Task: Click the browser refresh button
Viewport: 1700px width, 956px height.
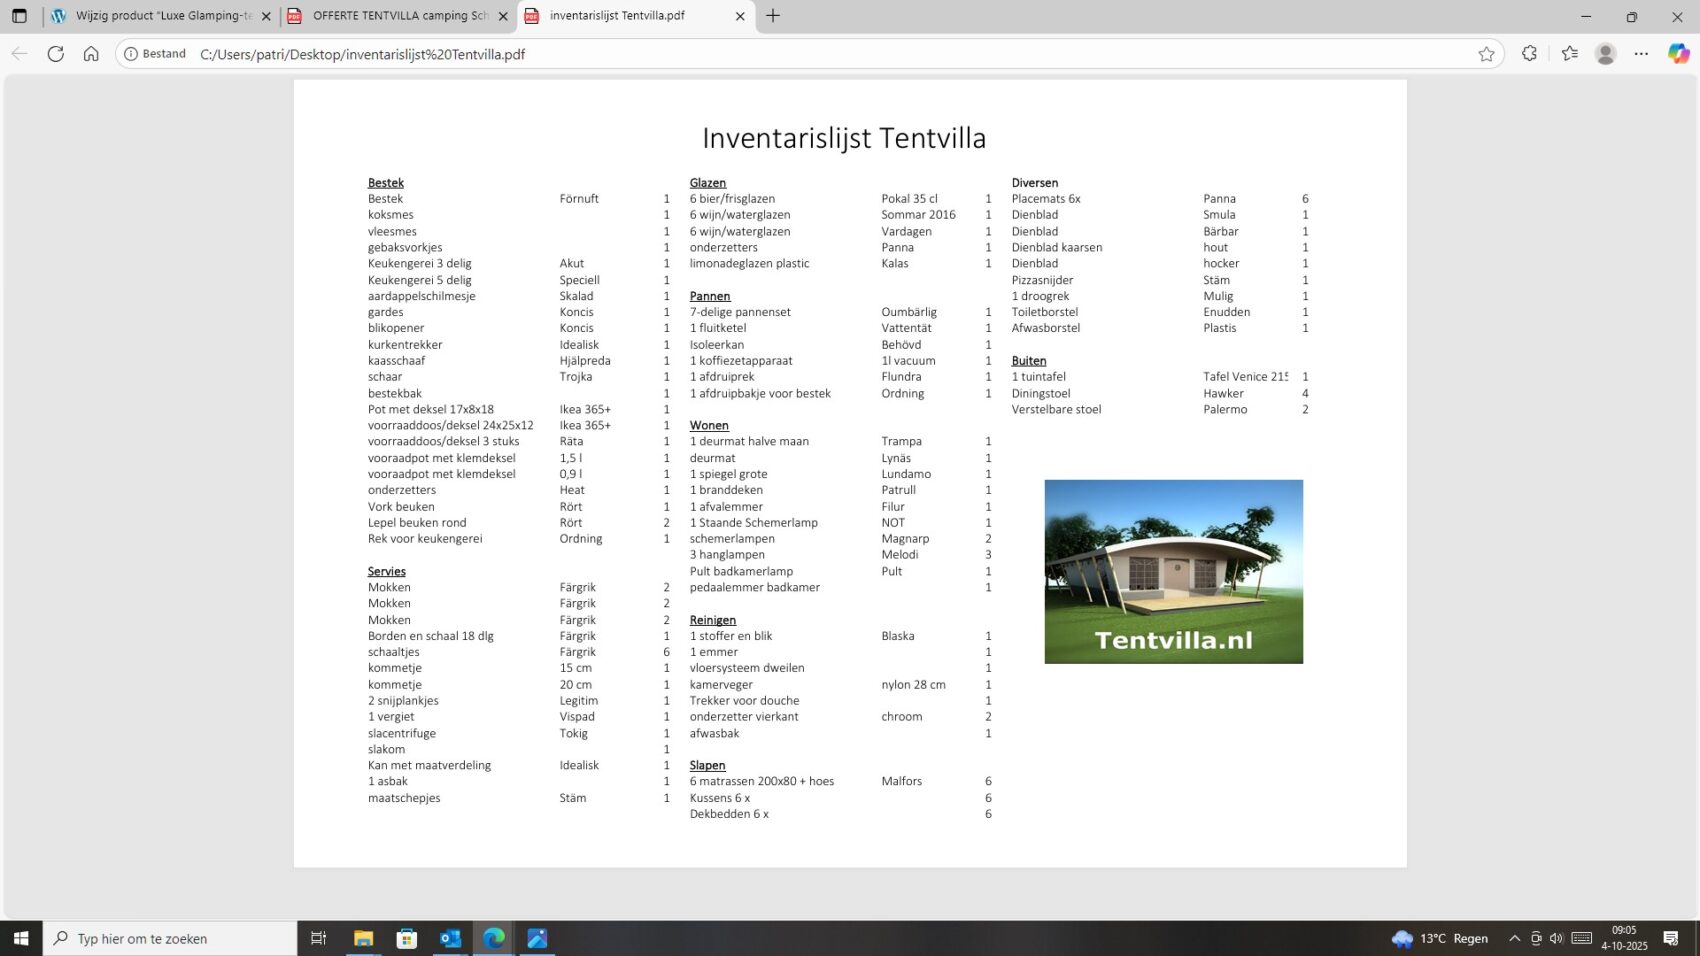Action: click(56, 54)
